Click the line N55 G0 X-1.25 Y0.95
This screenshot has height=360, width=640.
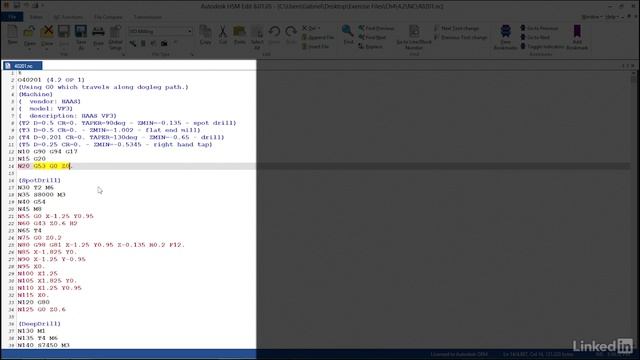pyautogui.click(x=55, y=216)
